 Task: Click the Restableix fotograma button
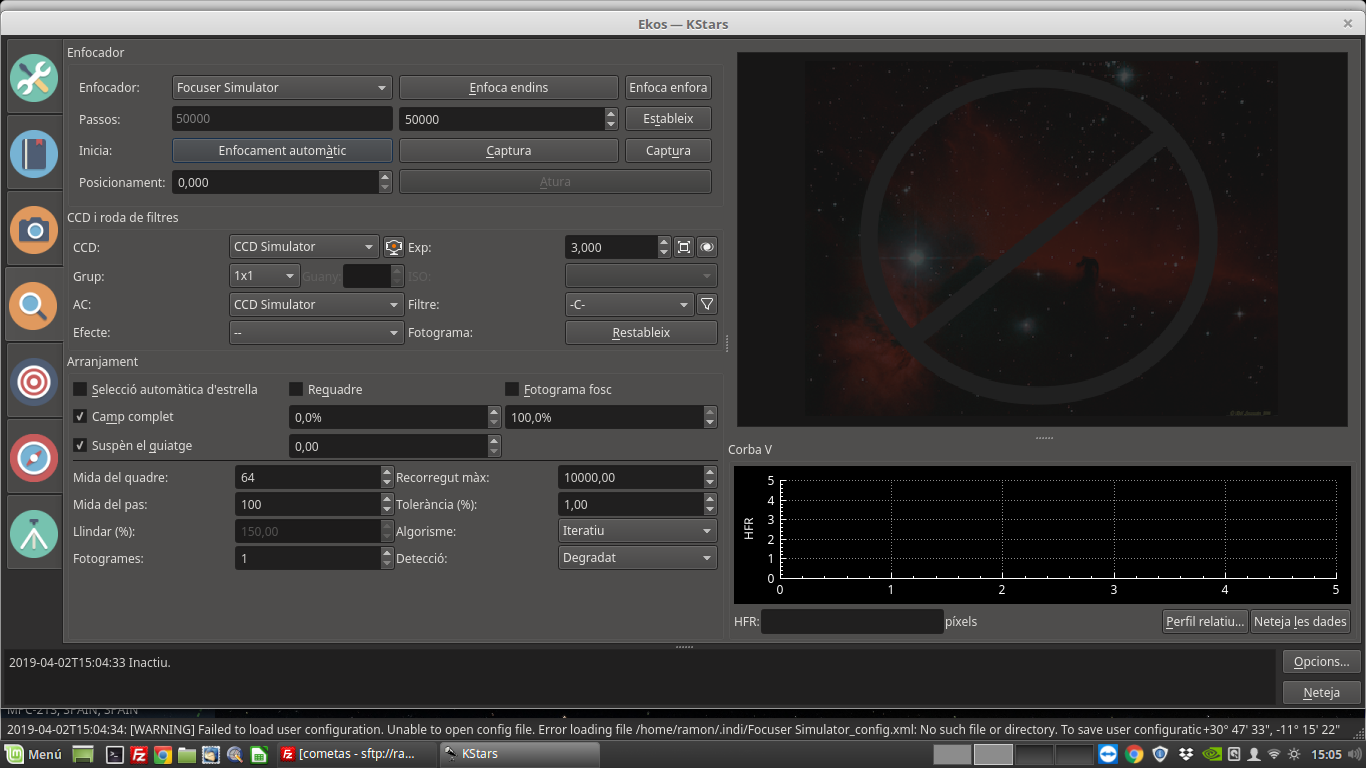pos(641,332)
